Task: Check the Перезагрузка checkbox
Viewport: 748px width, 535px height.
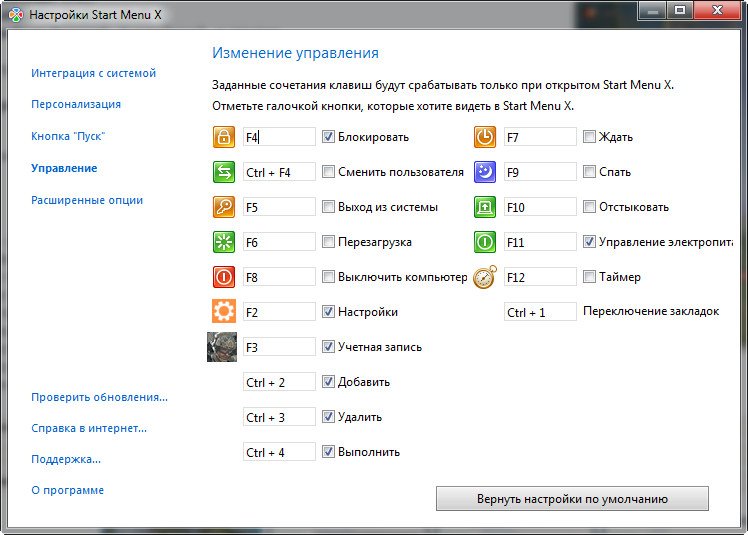Action: tap(328, 242)
